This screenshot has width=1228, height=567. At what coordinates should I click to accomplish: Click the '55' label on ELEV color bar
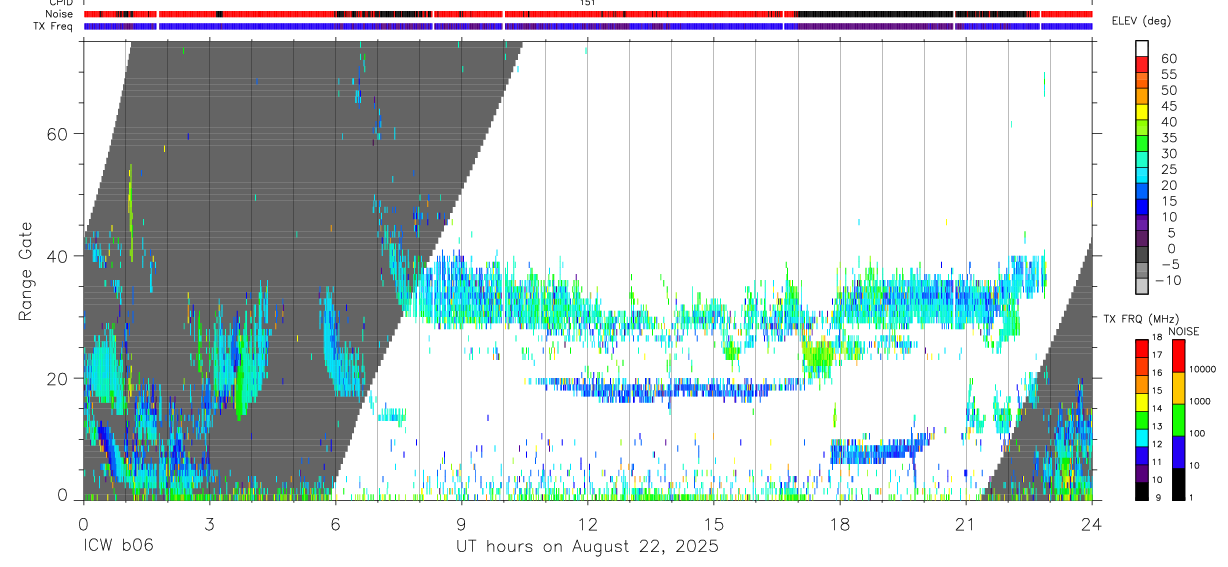tap(1168, 74)
